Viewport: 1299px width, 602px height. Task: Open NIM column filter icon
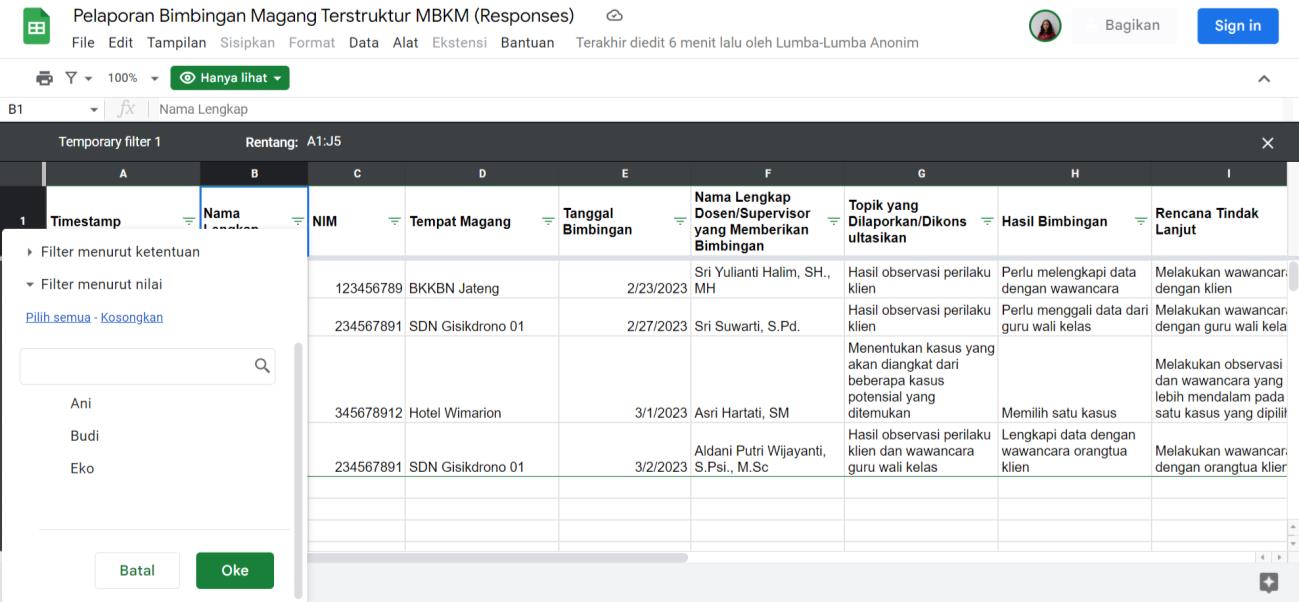click(394, 222)
